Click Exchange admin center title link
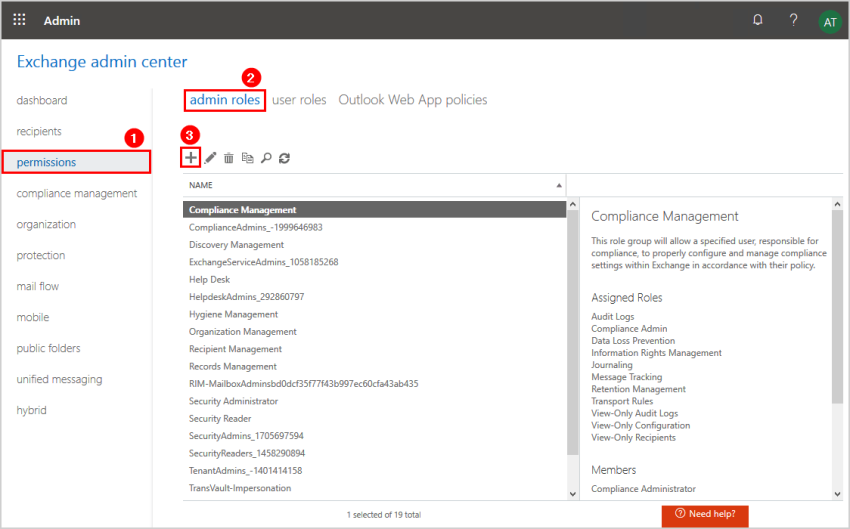This screenshot has height=529, width=850. tap(102, 61)
